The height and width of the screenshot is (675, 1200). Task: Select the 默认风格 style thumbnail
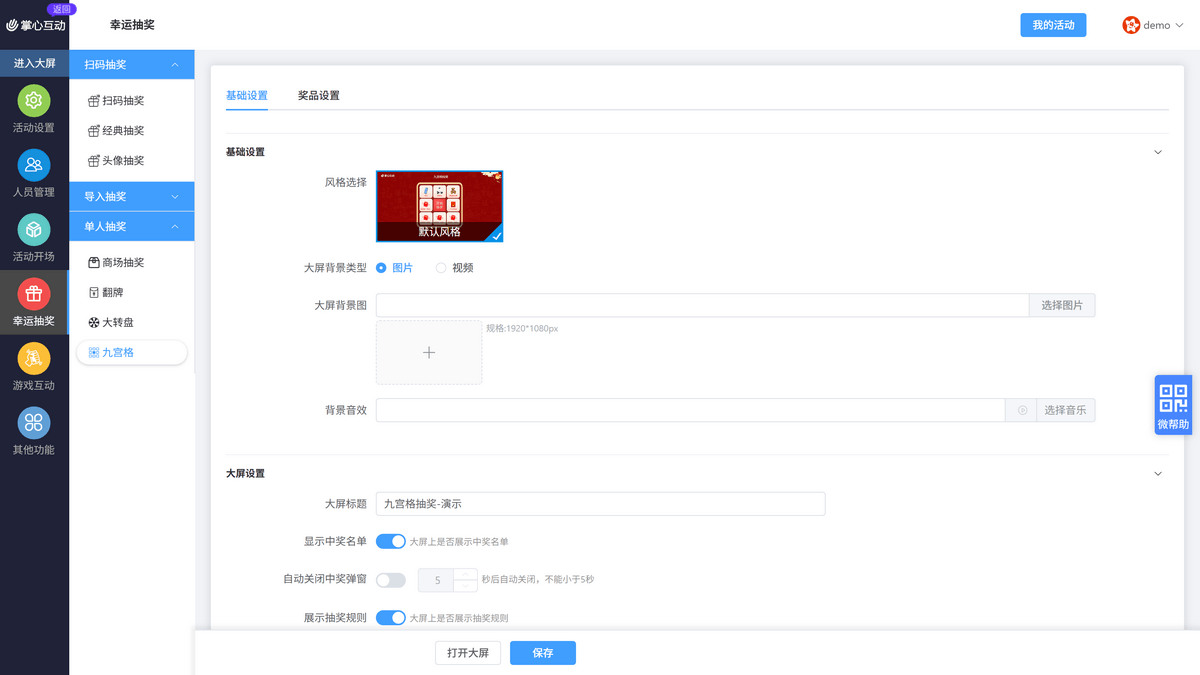click(x=440, y=206)
